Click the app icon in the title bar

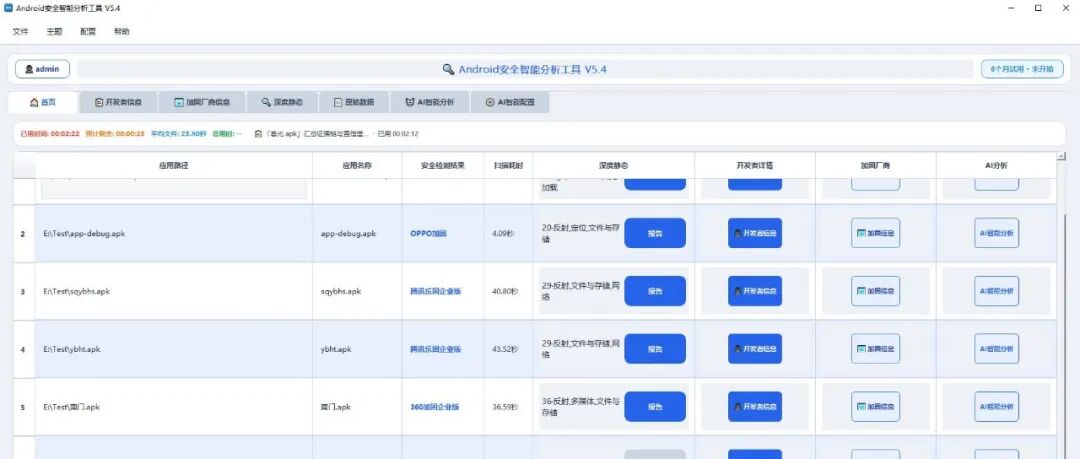coord(8,8)
